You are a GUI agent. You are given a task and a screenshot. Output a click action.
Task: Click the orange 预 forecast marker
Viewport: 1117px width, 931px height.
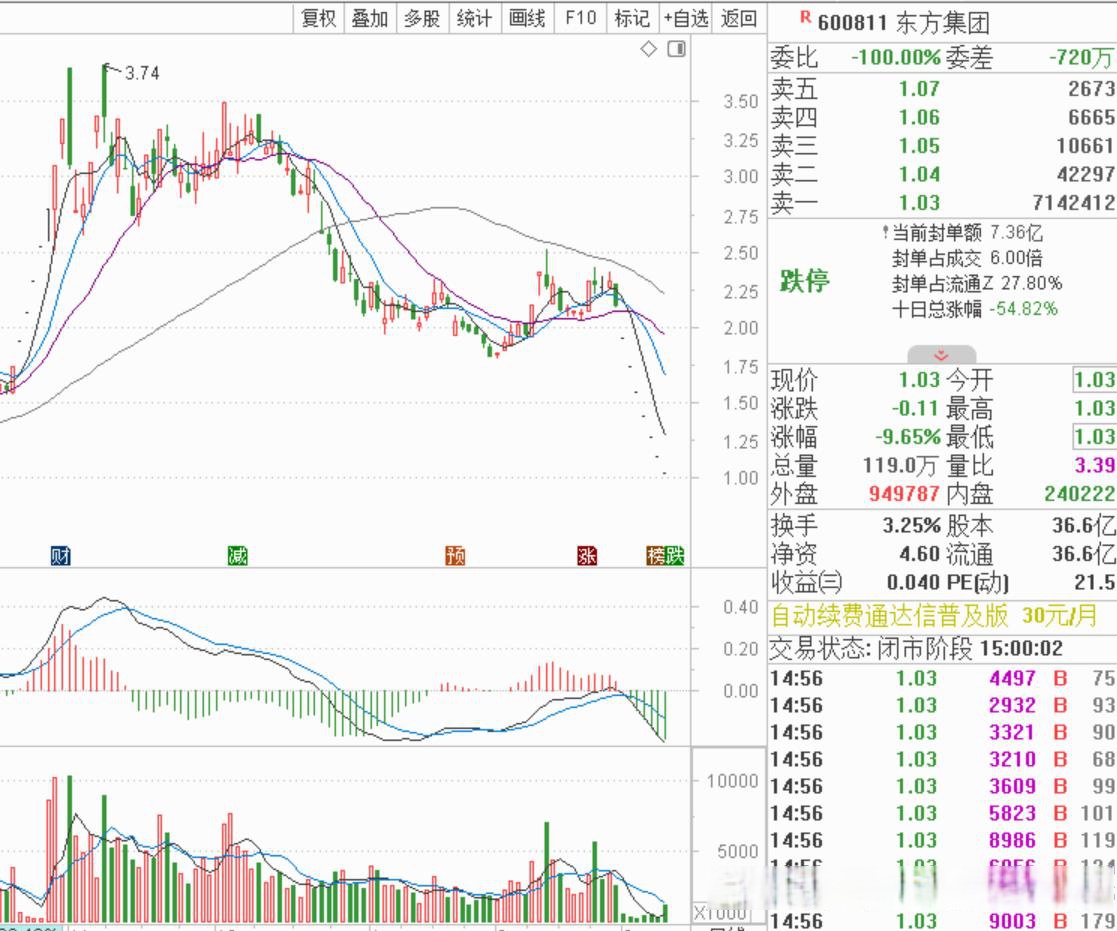[x=455, y=556]
